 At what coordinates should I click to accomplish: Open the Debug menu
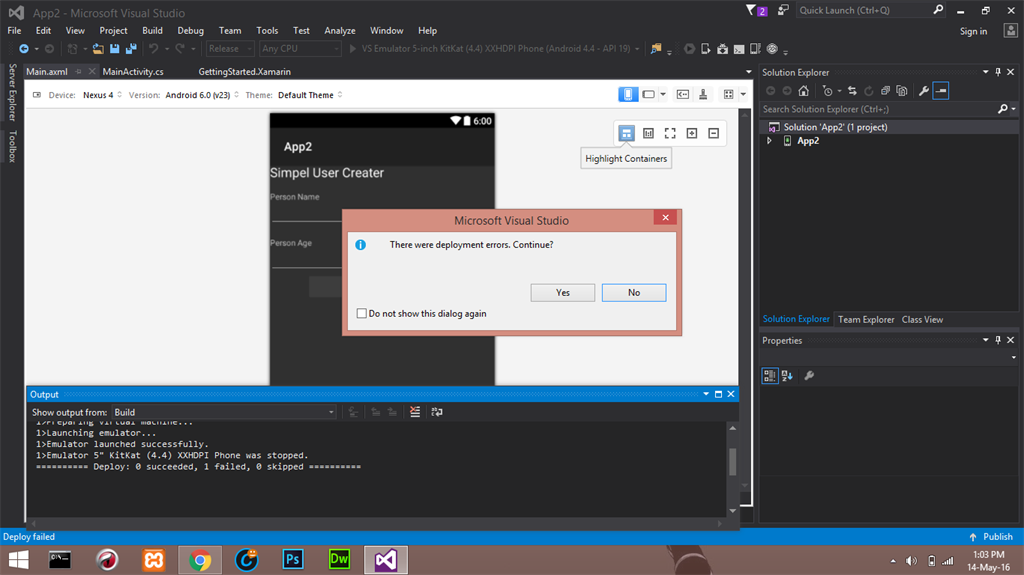pyautogui.click(x=190, y=31)
